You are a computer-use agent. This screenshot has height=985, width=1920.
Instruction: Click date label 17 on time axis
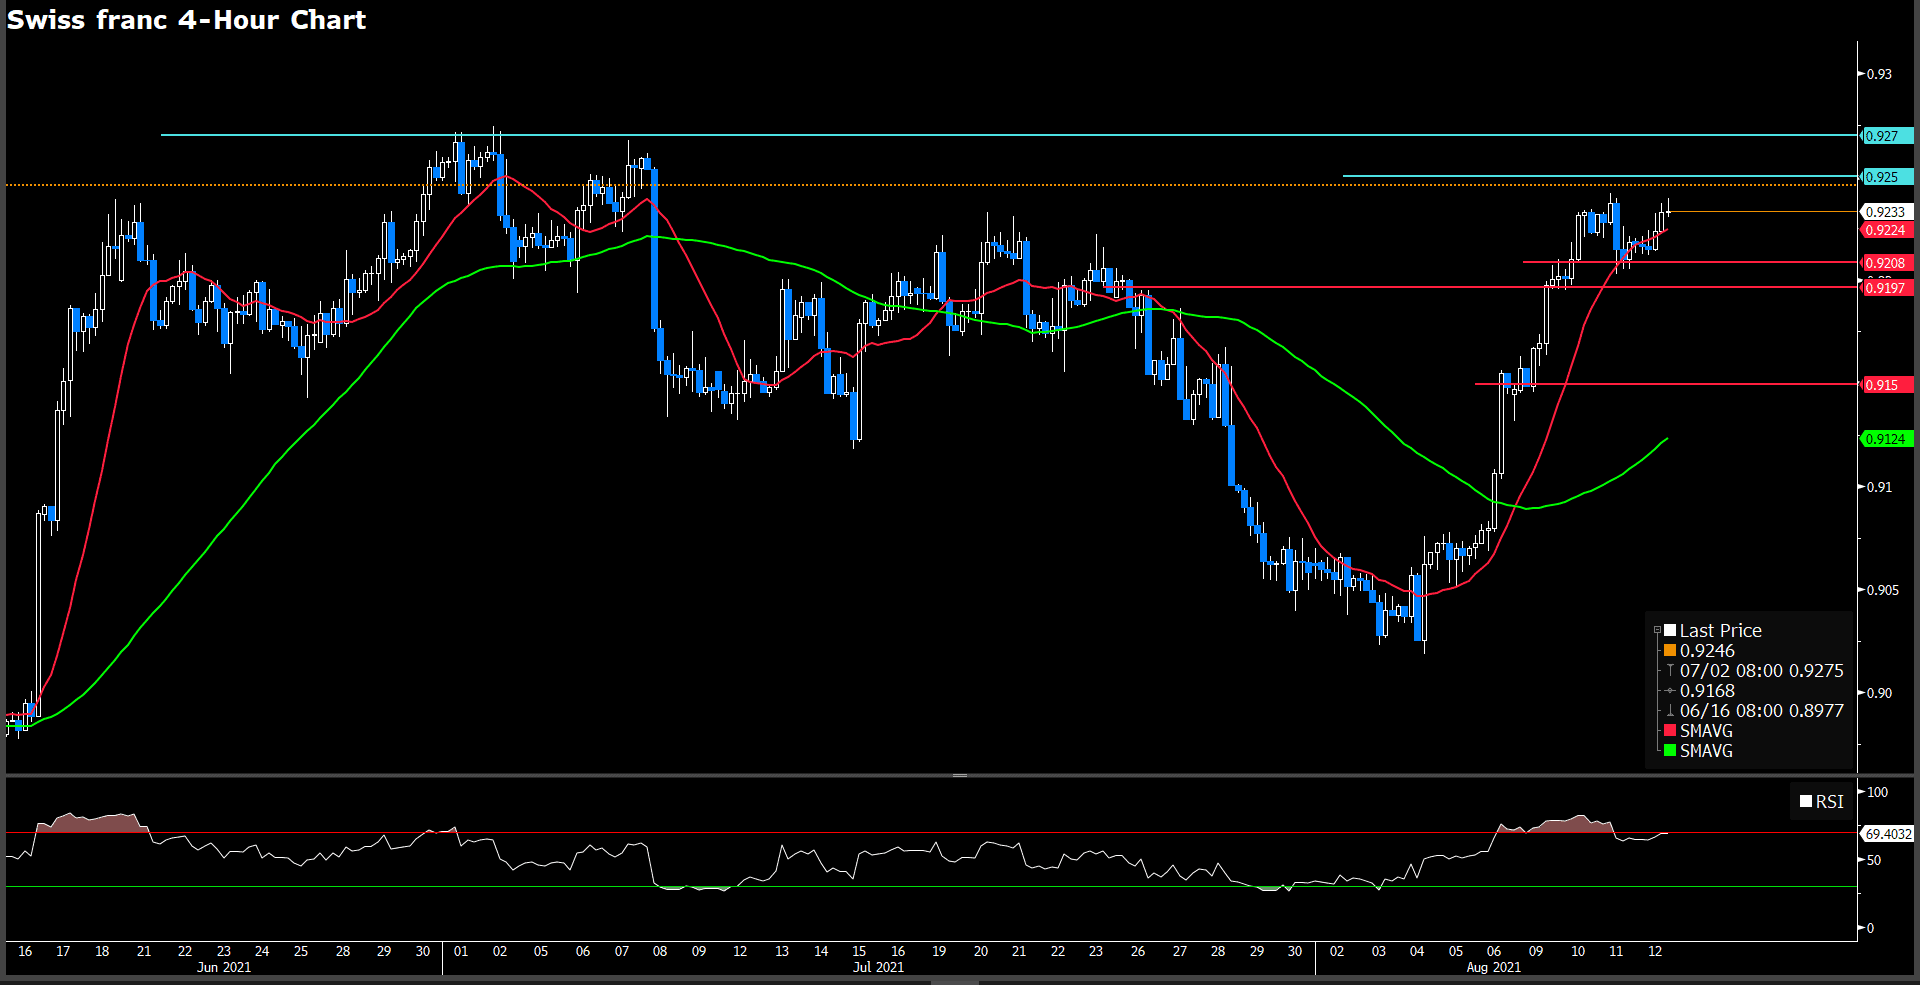click(63, 951)
